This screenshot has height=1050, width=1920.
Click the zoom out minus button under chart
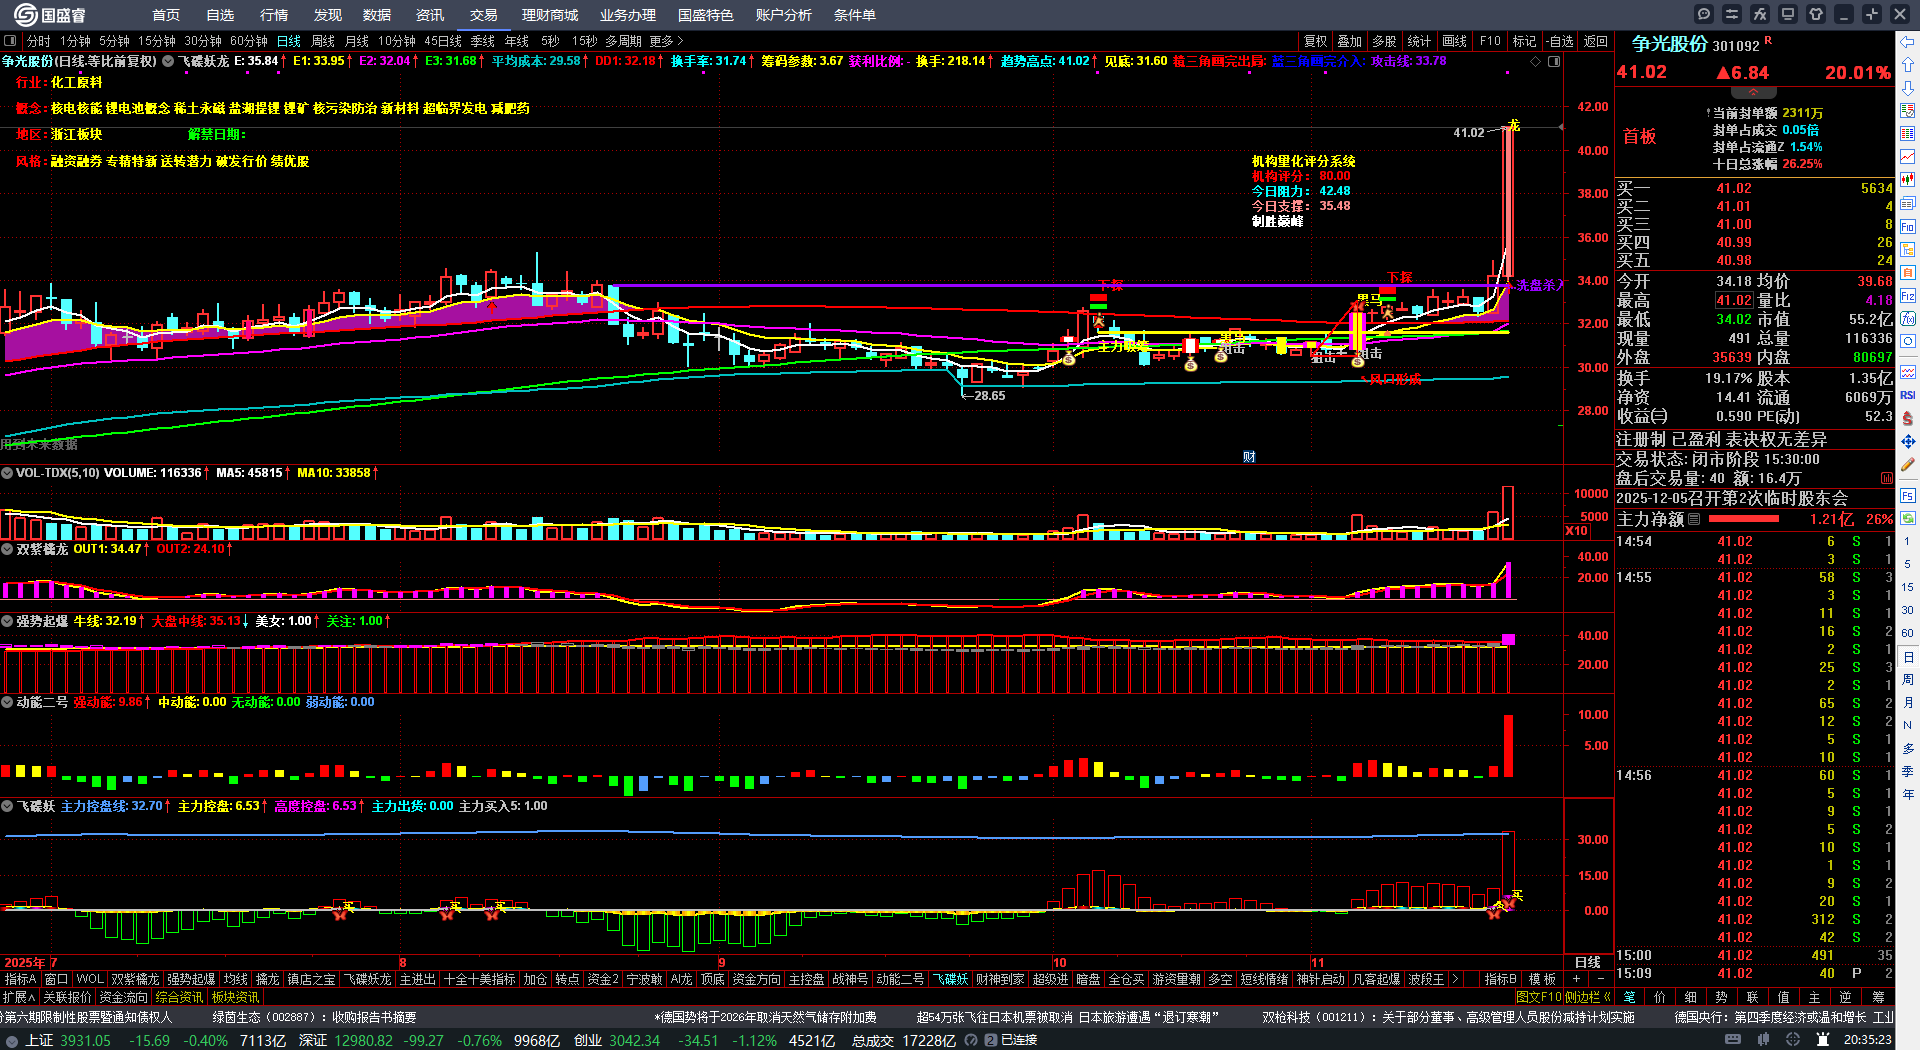pos(1601,979)
